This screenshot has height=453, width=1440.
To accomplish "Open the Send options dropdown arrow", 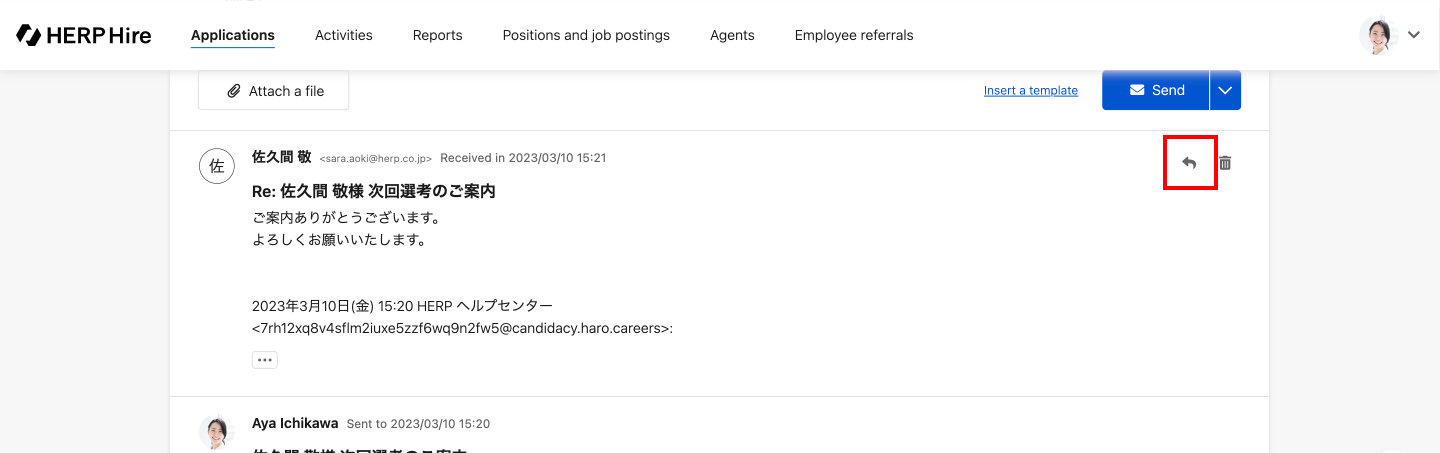I will click(x=1225, y=90).
